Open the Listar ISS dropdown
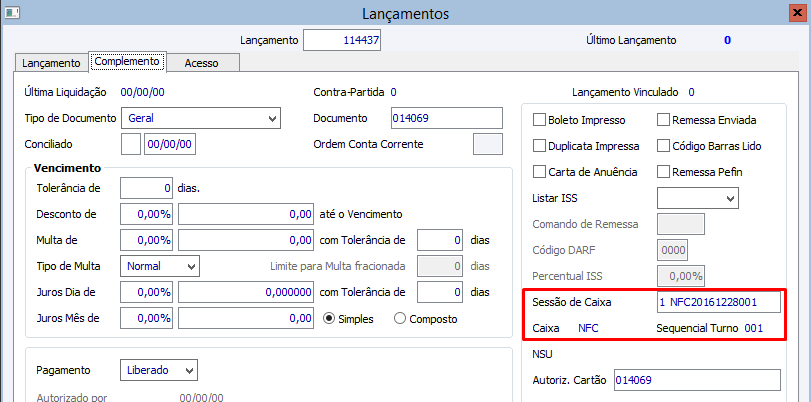This screenshot has height=402, width=811. (x=730, y=198)
